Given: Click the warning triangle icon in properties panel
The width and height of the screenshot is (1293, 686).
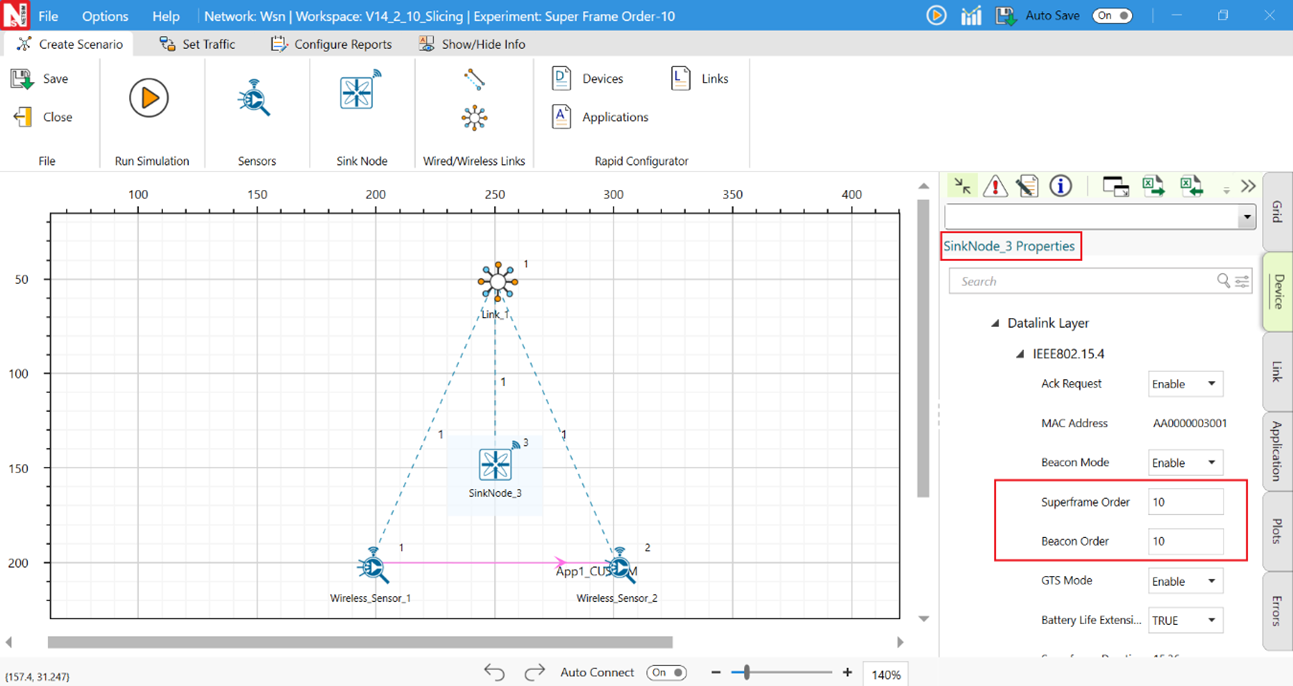Looking at the screenshot, I should pyautogui.click(x=995, y=186).
